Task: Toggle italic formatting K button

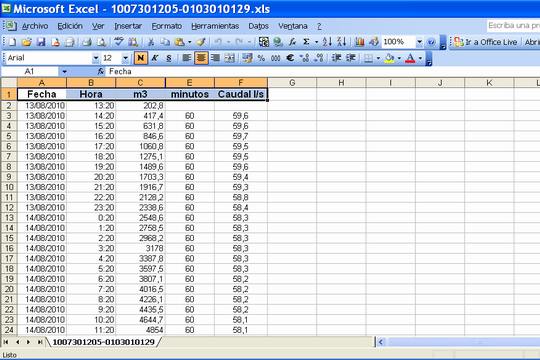Action: (155, 58)
